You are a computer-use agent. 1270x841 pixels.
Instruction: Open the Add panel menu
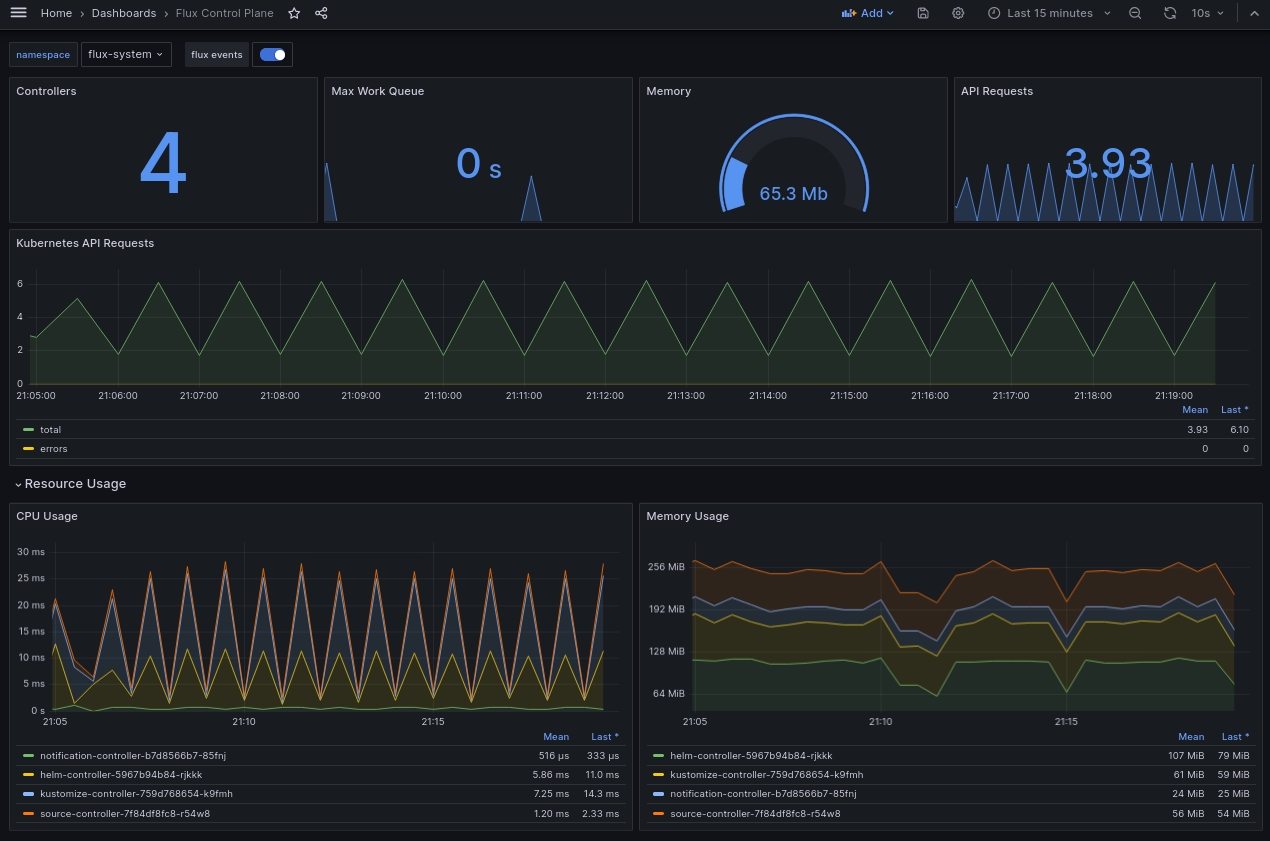pyautogui.click(x=866, y=13)
